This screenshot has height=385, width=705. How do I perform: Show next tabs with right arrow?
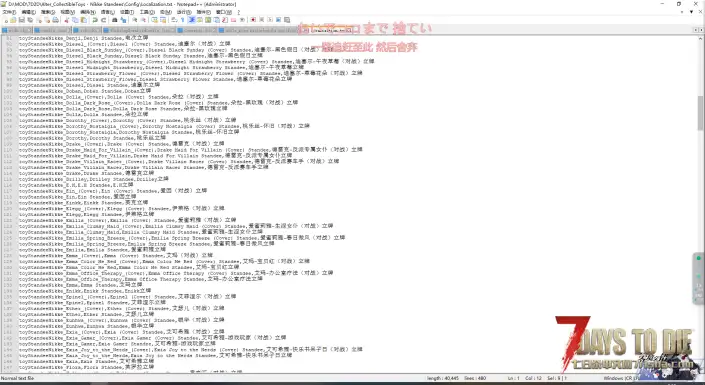[701, 30]
